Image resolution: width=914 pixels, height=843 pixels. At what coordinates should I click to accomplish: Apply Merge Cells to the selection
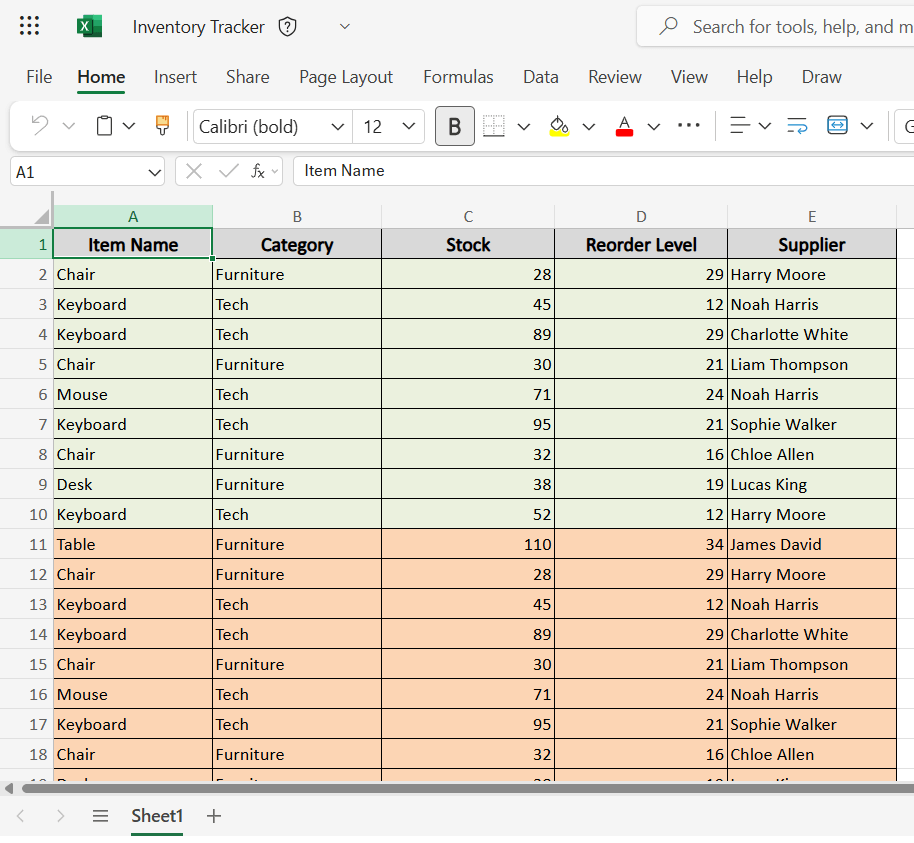coord(838,126)
